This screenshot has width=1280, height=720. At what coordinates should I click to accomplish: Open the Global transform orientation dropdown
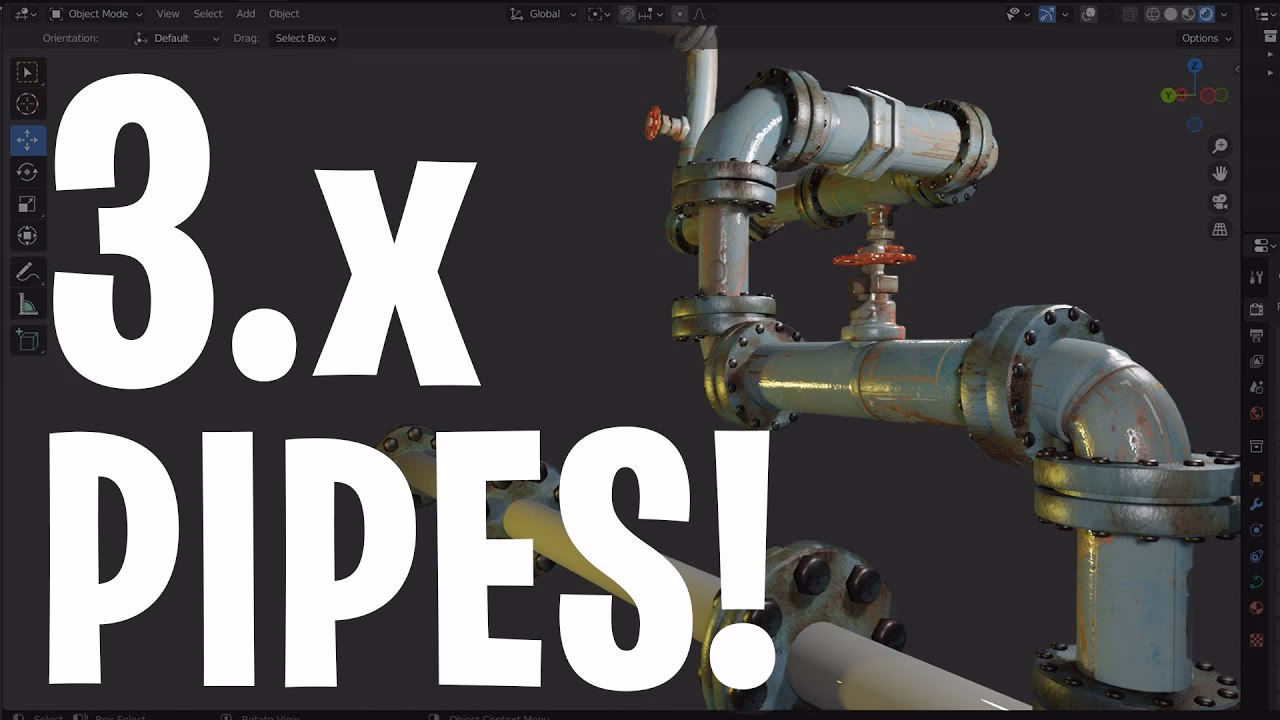click(543, 14)
